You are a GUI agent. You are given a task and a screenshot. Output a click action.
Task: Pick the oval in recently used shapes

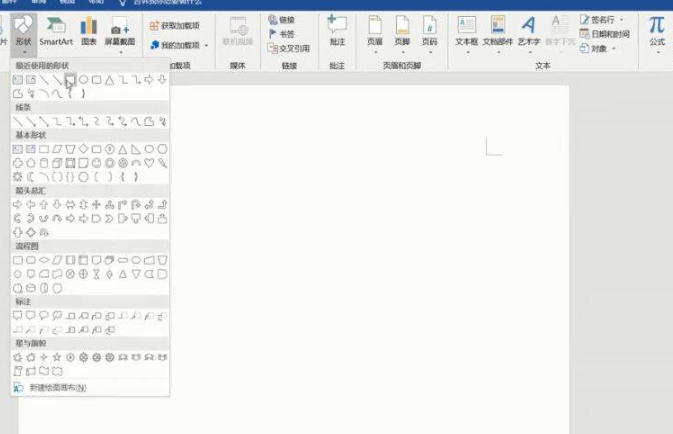pos(84,79)
